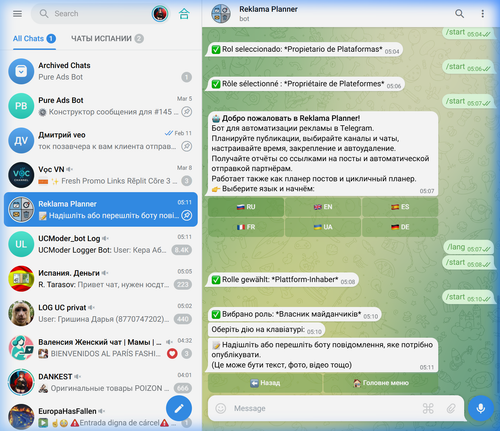Open the DANKEST channel
The image size is (500, 431).
101,382
